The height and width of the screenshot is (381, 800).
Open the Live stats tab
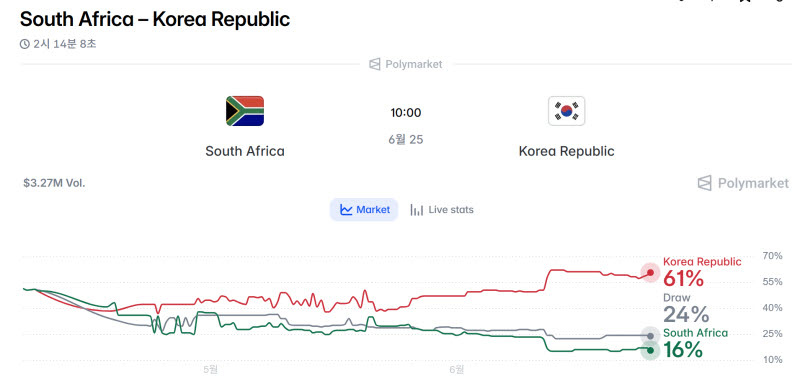click(x=442, y=210)
